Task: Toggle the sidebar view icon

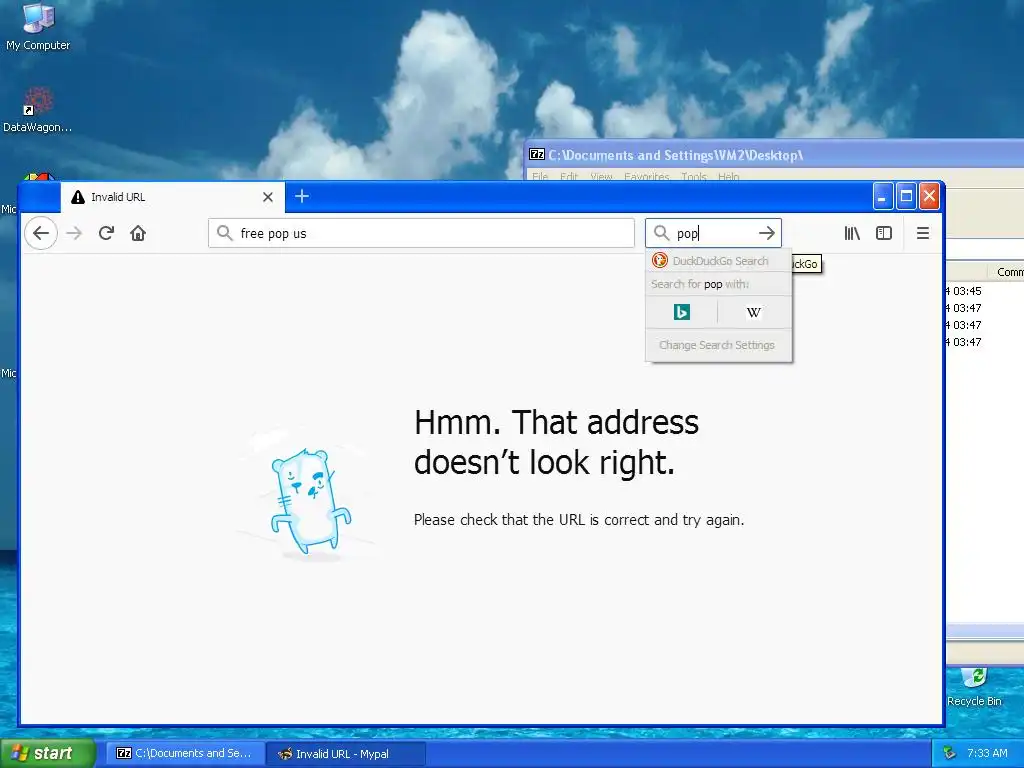Action: click(x=884, y=233)
